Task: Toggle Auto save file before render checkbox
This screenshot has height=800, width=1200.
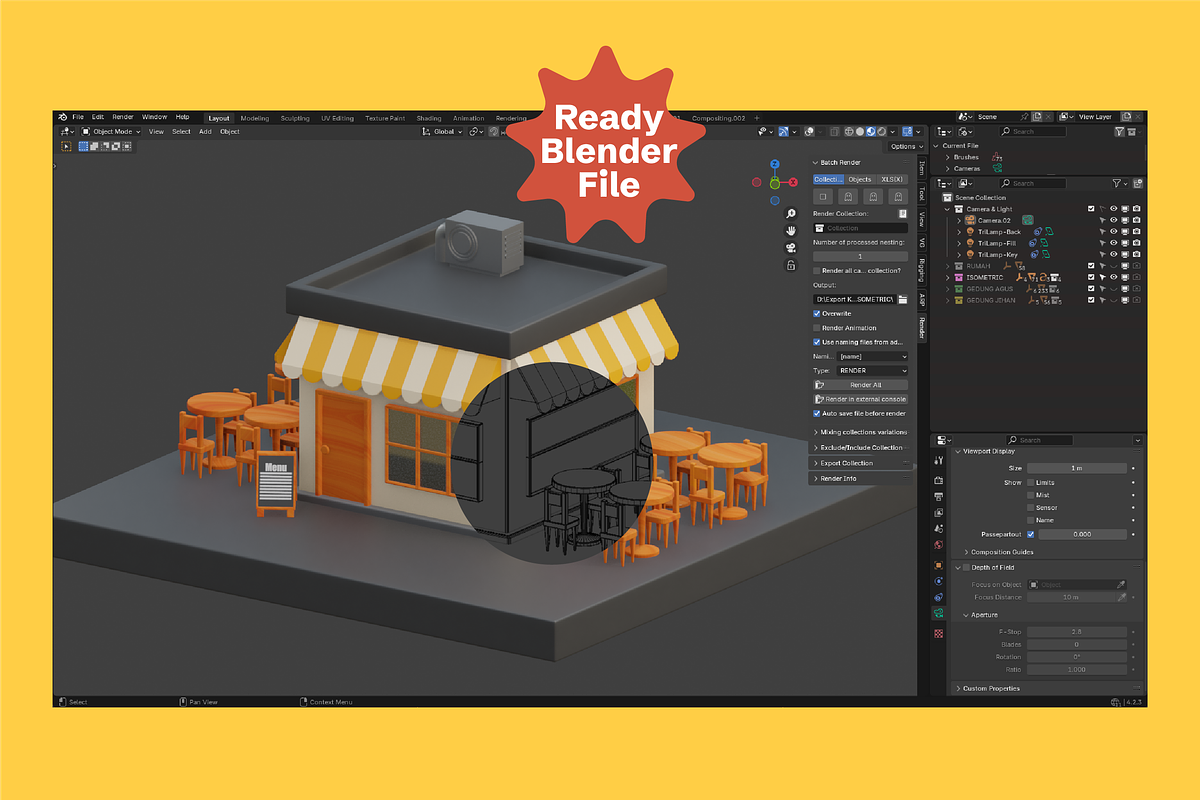Action: (x=817, y=413)
